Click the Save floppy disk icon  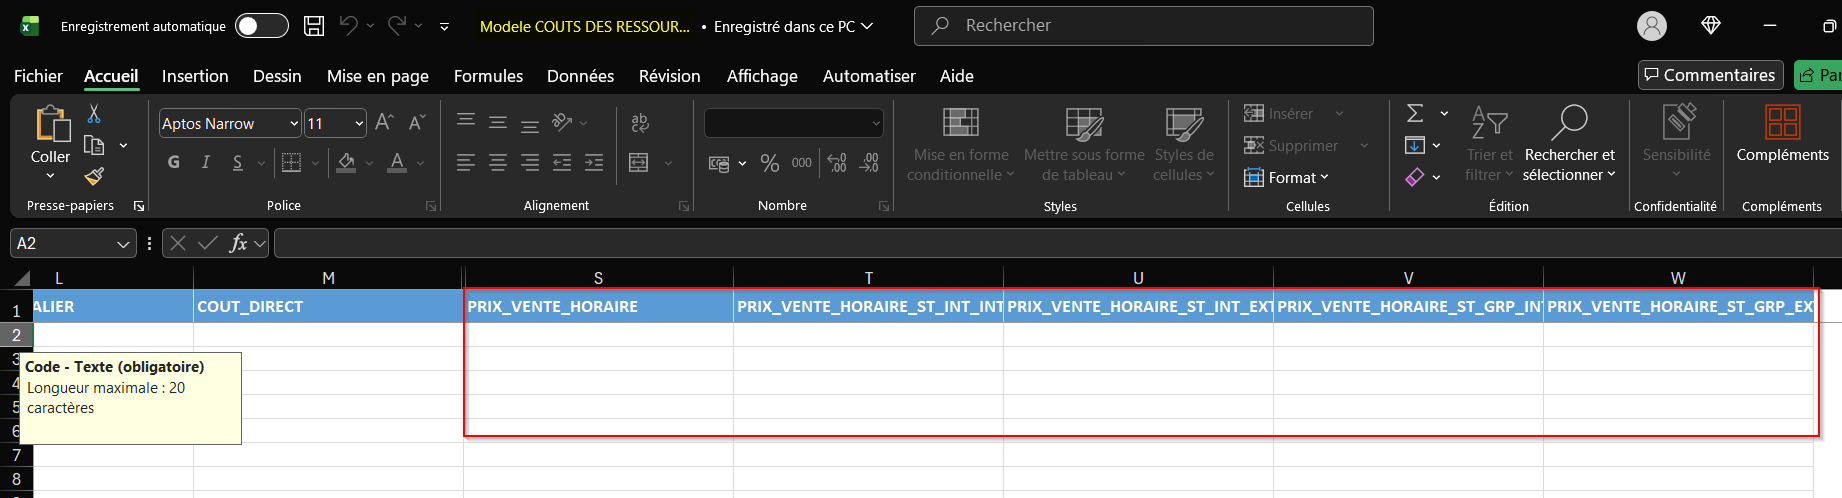[314, 26]
